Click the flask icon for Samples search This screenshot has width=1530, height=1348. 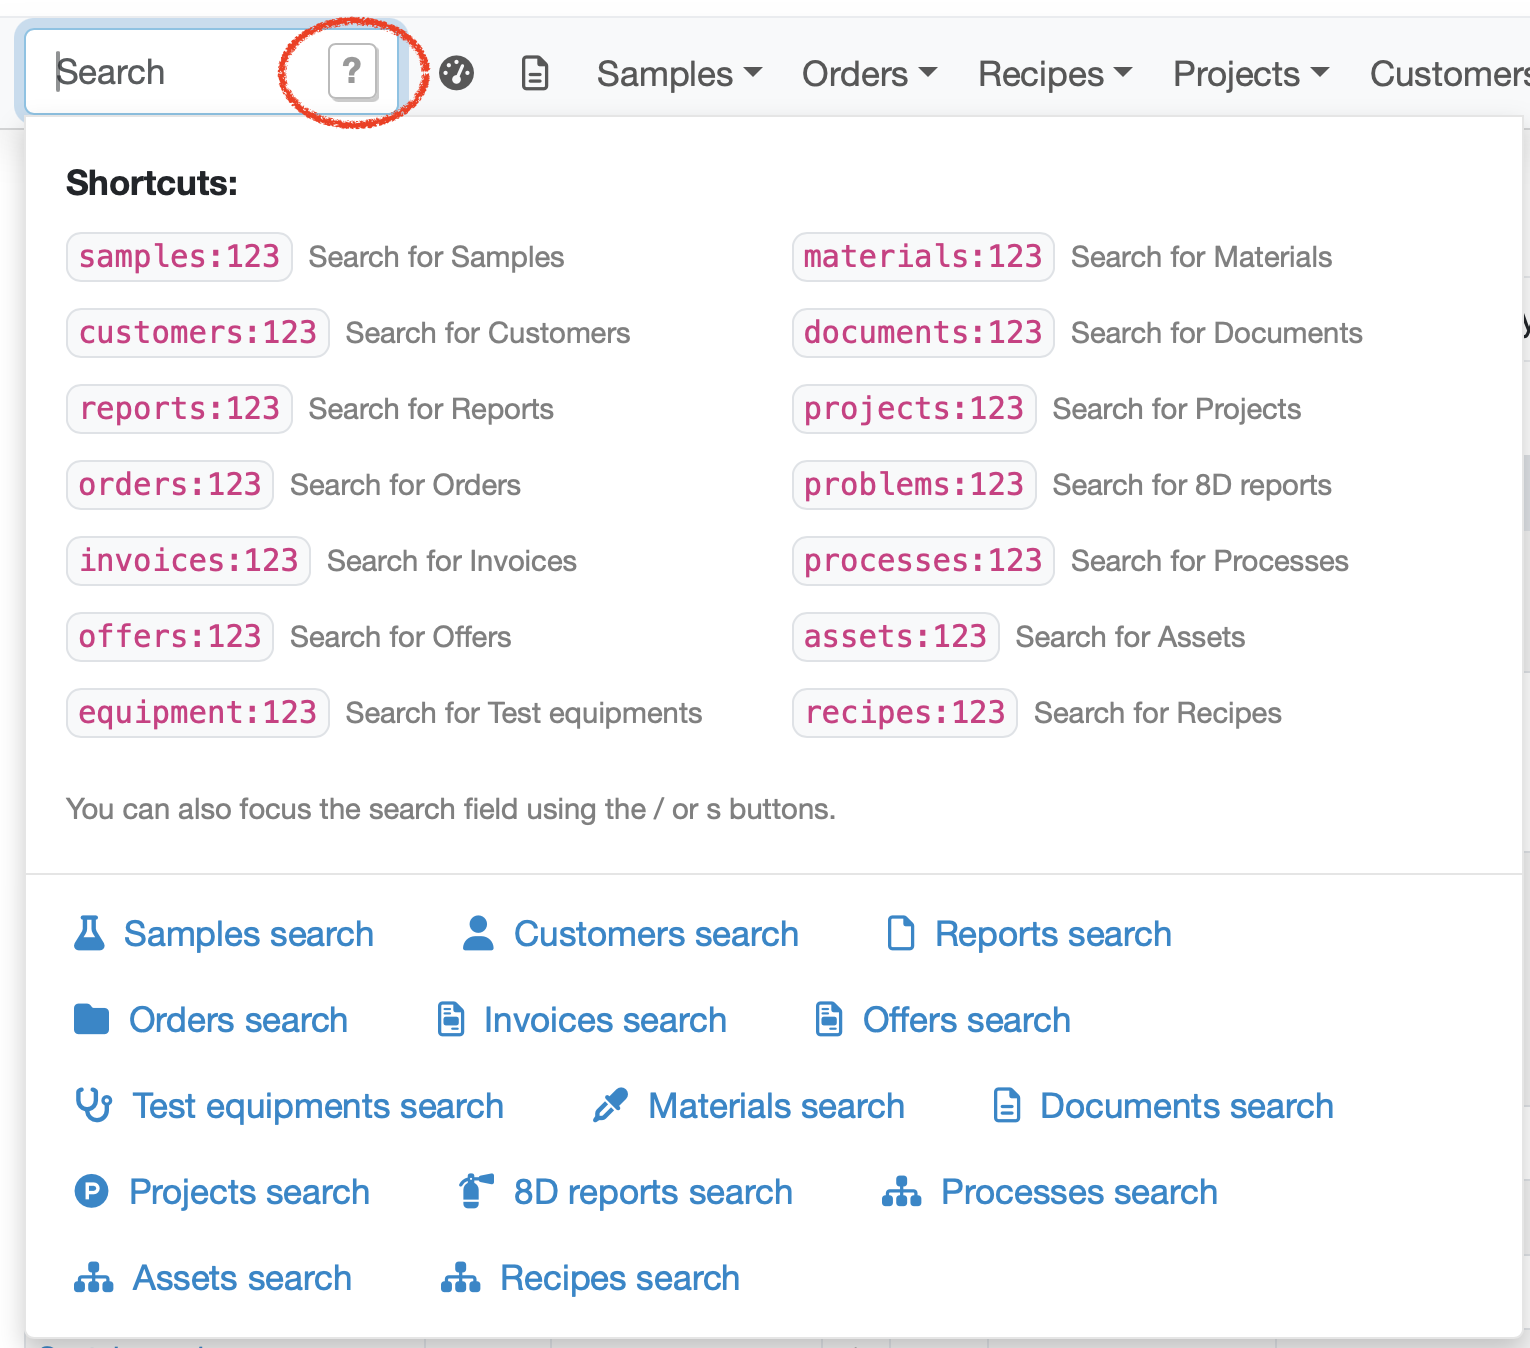click(89, 933)
